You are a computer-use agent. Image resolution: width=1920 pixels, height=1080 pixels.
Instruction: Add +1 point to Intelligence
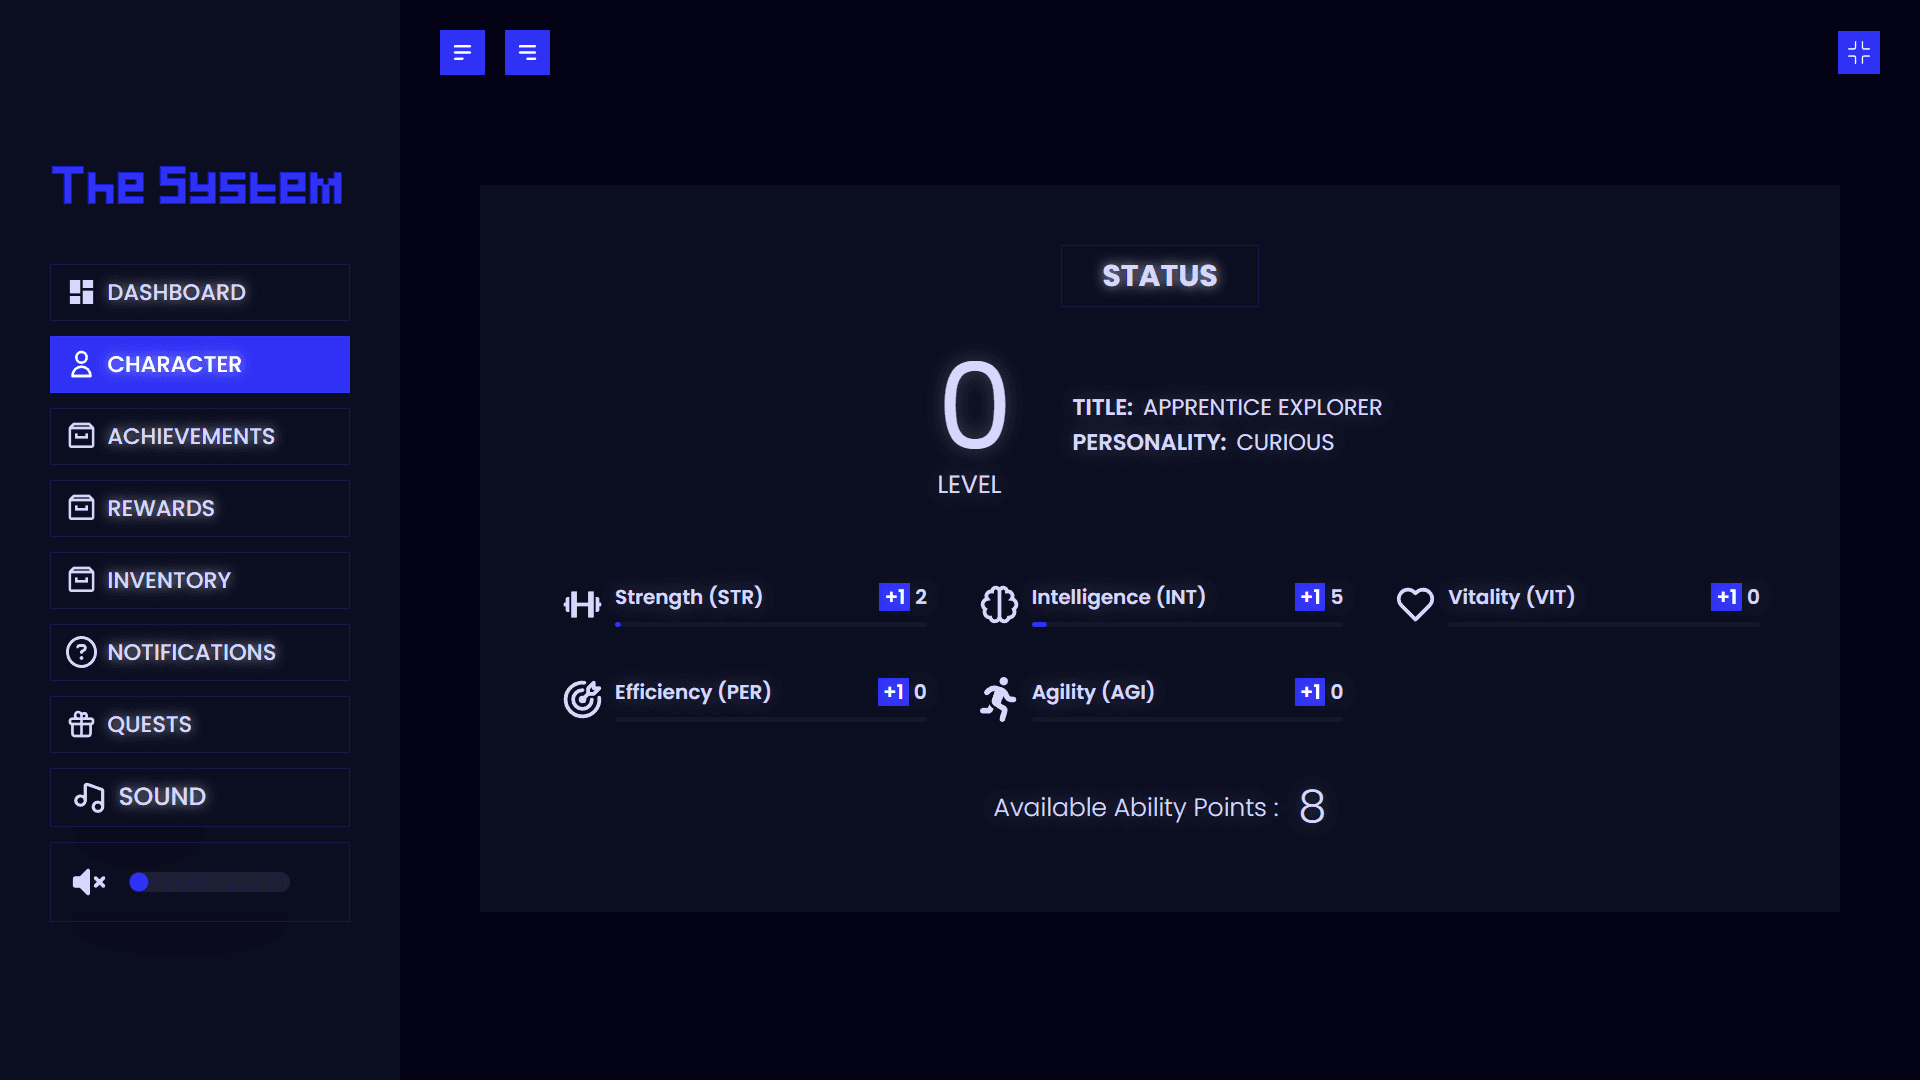[1310, 597]
